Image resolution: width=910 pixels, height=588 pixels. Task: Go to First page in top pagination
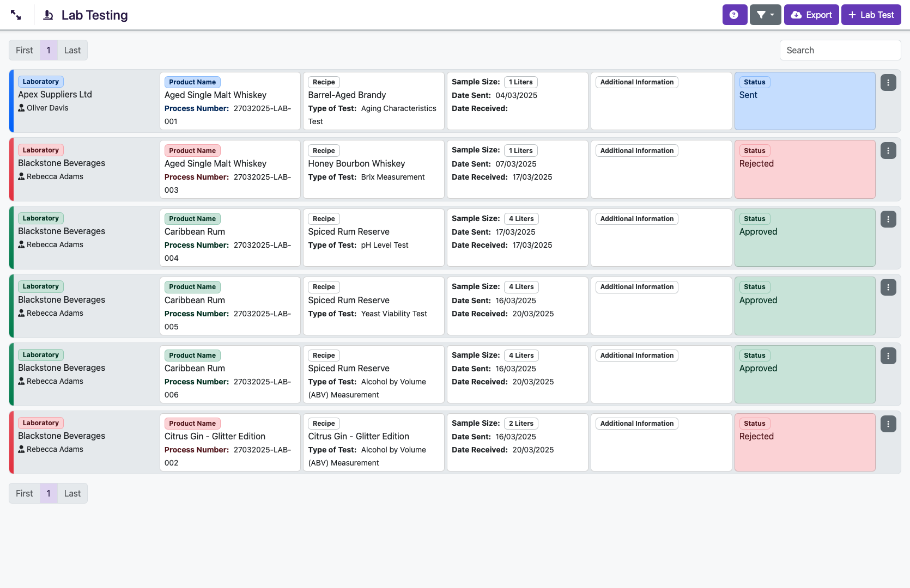click(x=24, y=50)
